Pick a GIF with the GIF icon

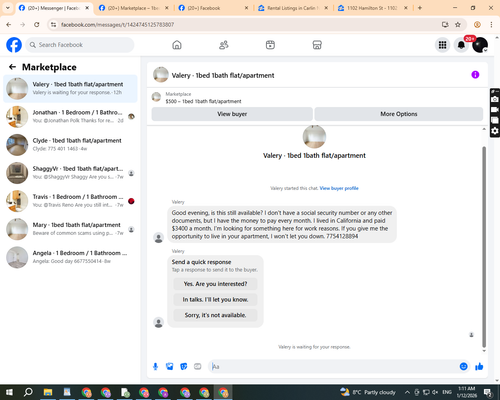pyautogui.click(x=198, y=367)
